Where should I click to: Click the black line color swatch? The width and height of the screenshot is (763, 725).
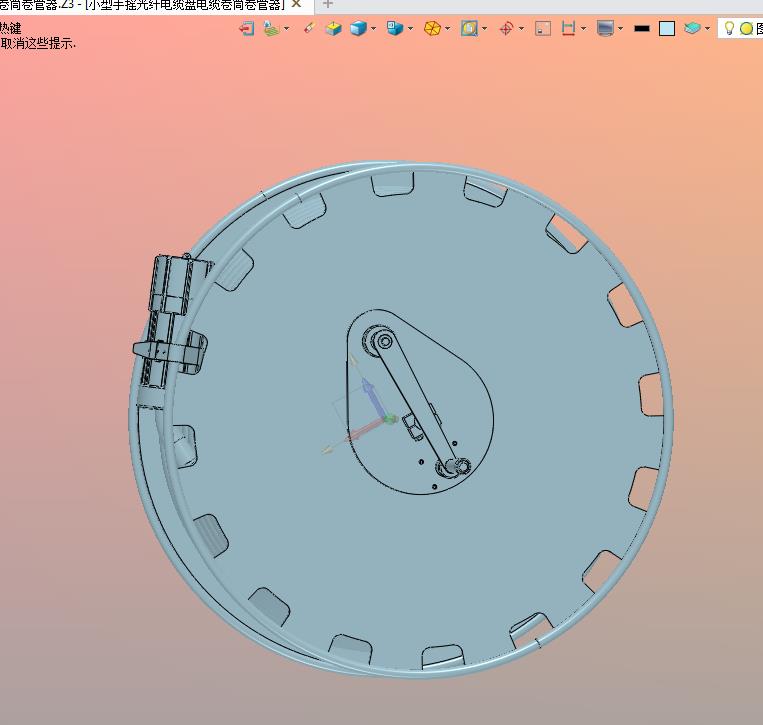click(642, 29)
